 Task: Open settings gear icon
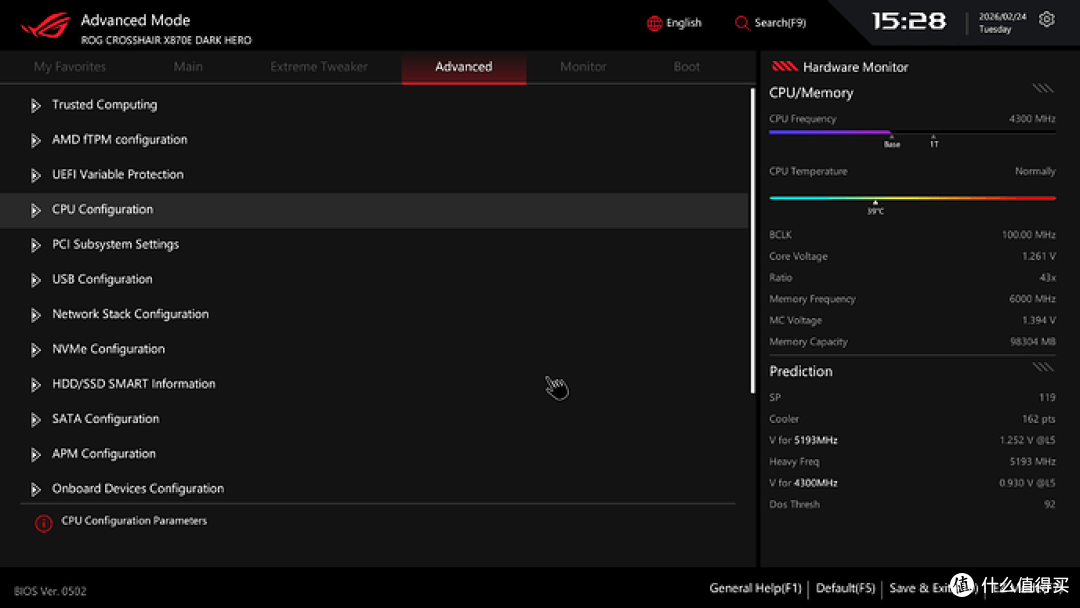pos(1046,19)
